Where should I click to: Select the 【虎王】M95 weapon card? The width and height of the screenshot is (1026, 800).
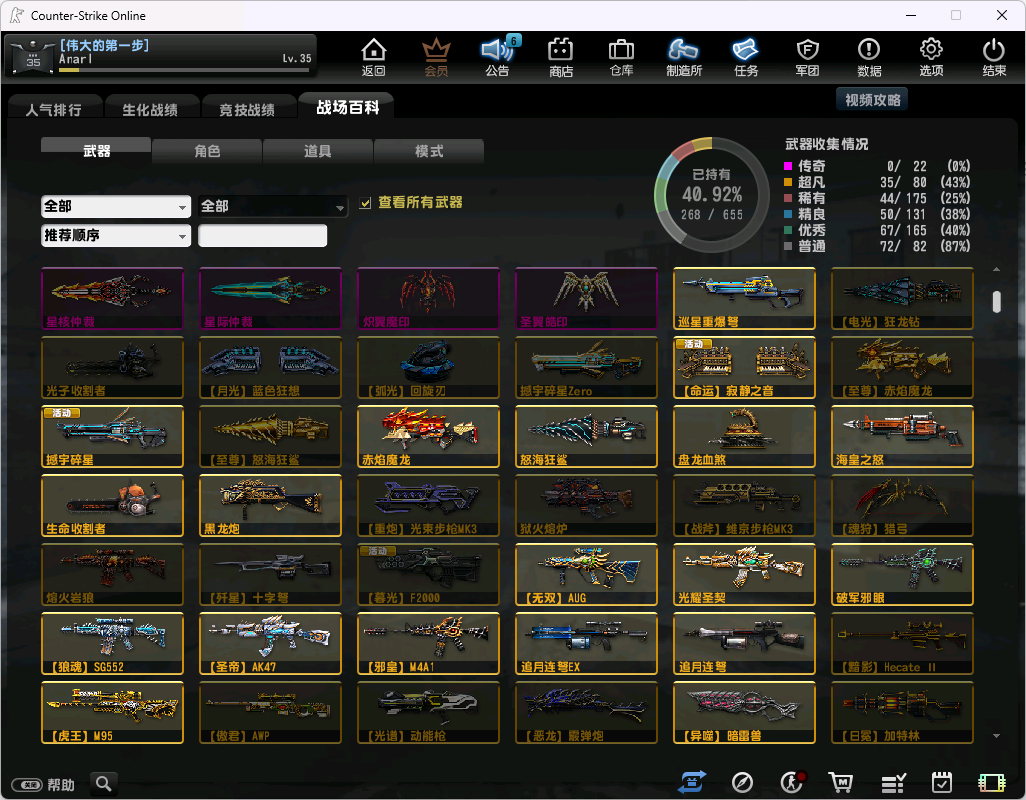pos(113,712)
